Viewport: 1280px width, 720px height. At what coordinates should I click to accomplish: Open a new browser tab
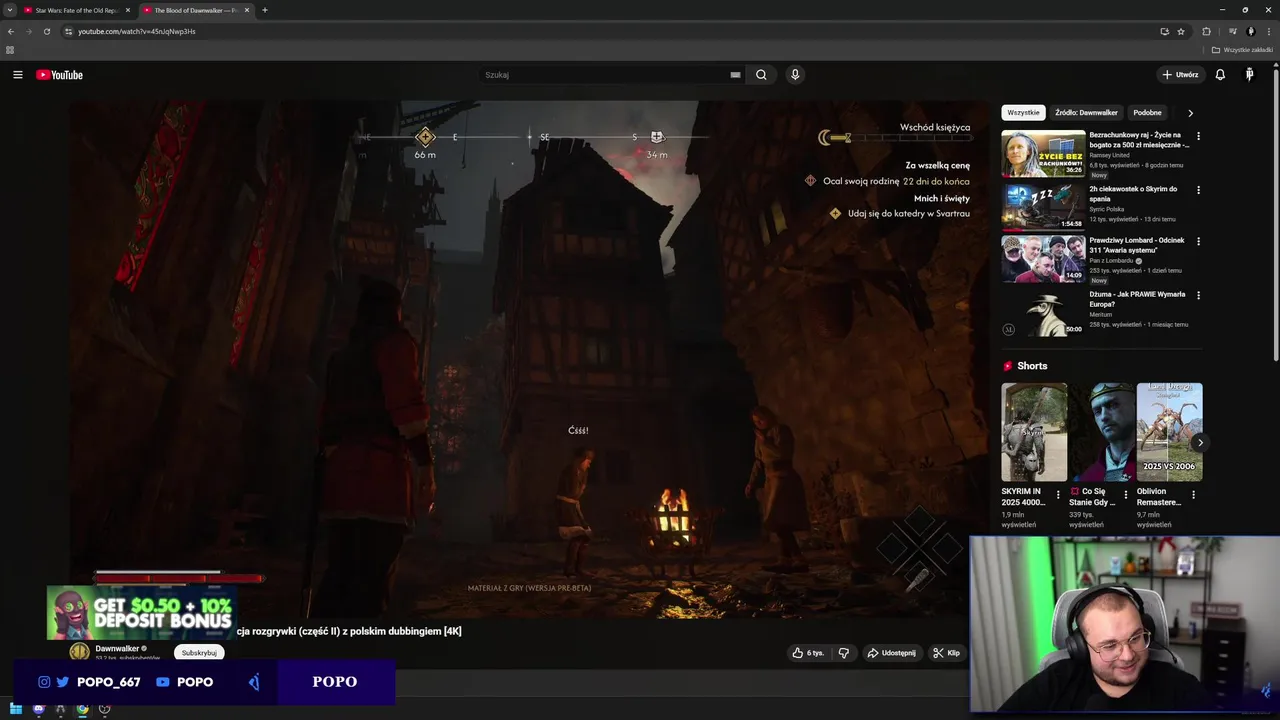tap(265, 10)
